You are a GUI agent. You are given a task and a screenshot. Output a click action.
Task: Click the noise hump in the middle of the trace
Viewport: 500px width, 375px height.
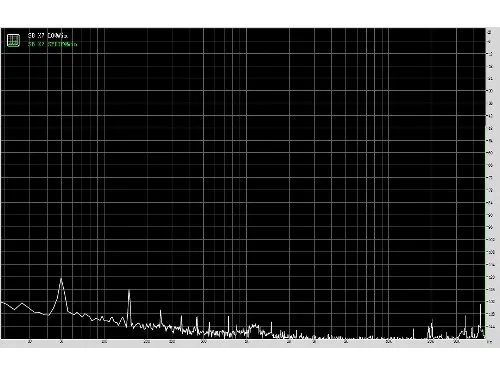[x=254, y=326]
